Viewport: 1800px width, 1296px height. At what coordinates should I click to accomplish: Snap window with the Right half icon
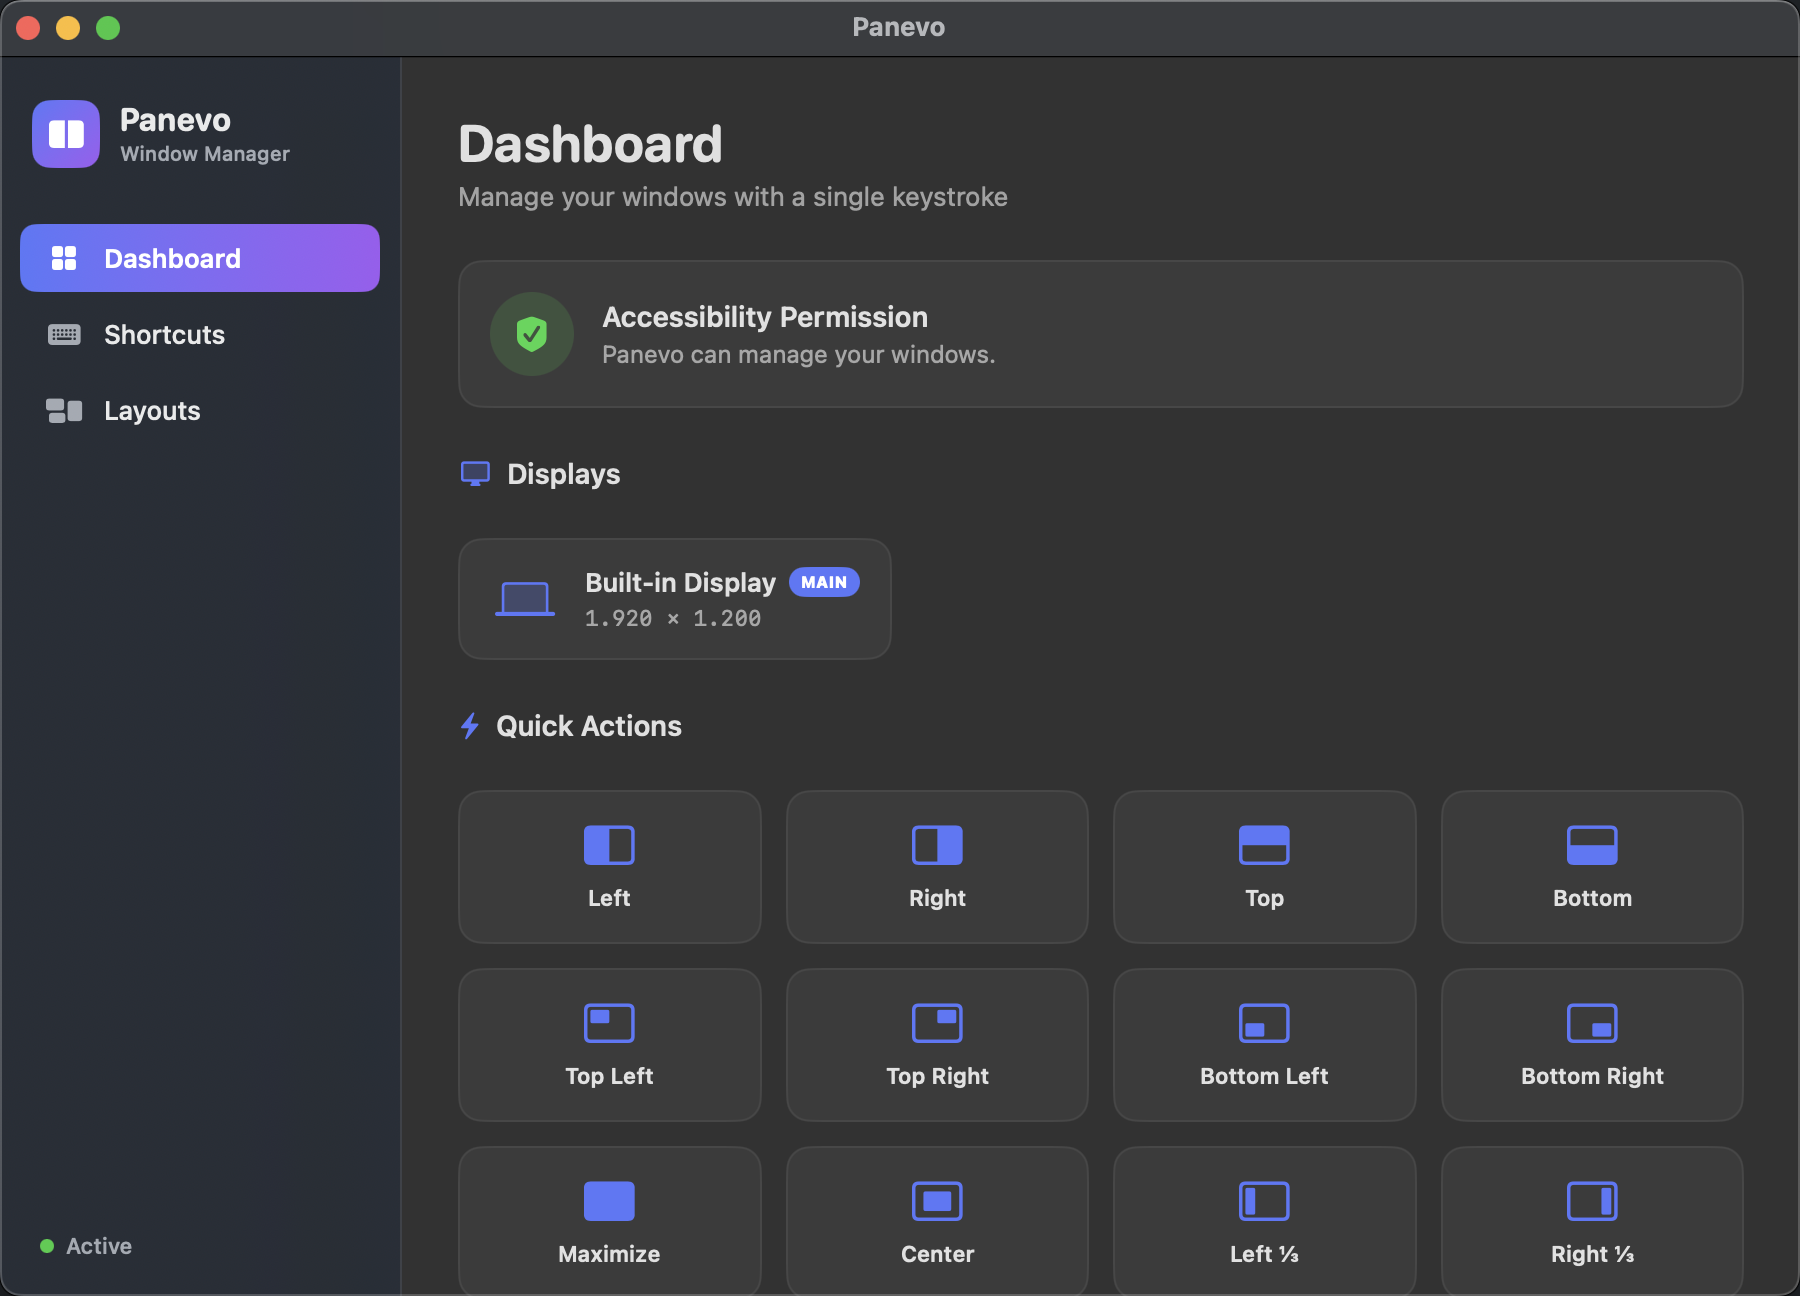click(937, 845)
